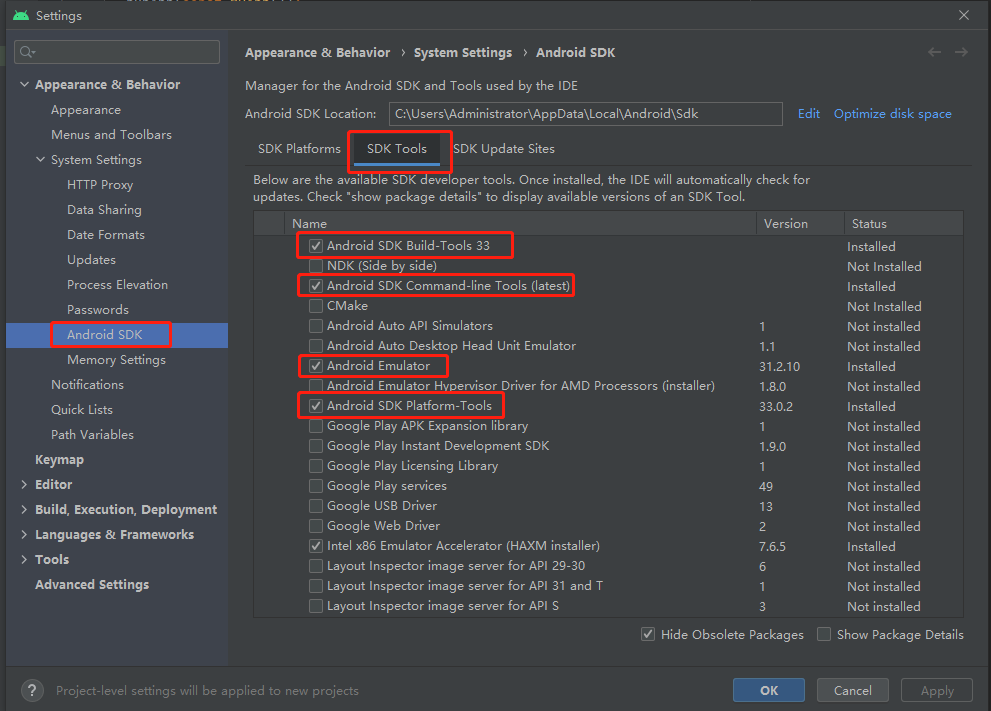
Task: Check Google Web Driver box
Action: click(x=316, y=526)
